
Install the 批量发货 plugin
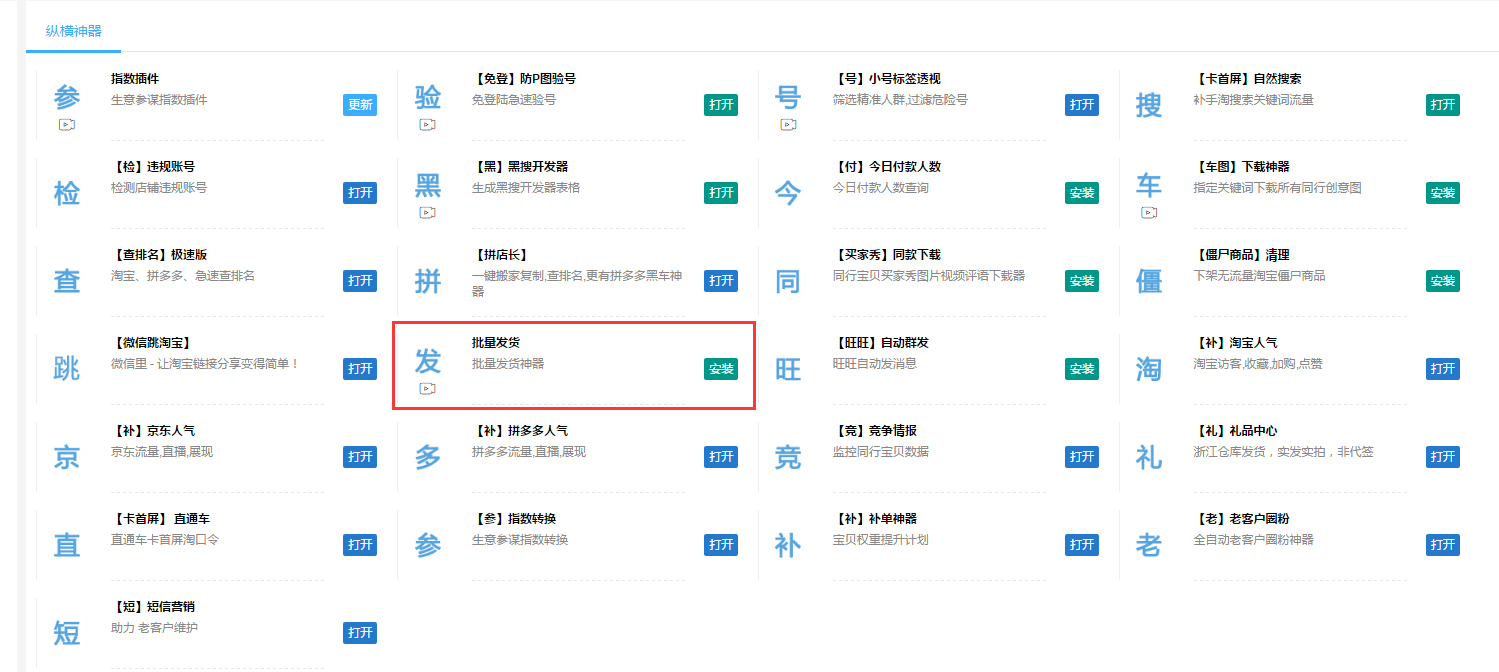click(x=721, y=369)
